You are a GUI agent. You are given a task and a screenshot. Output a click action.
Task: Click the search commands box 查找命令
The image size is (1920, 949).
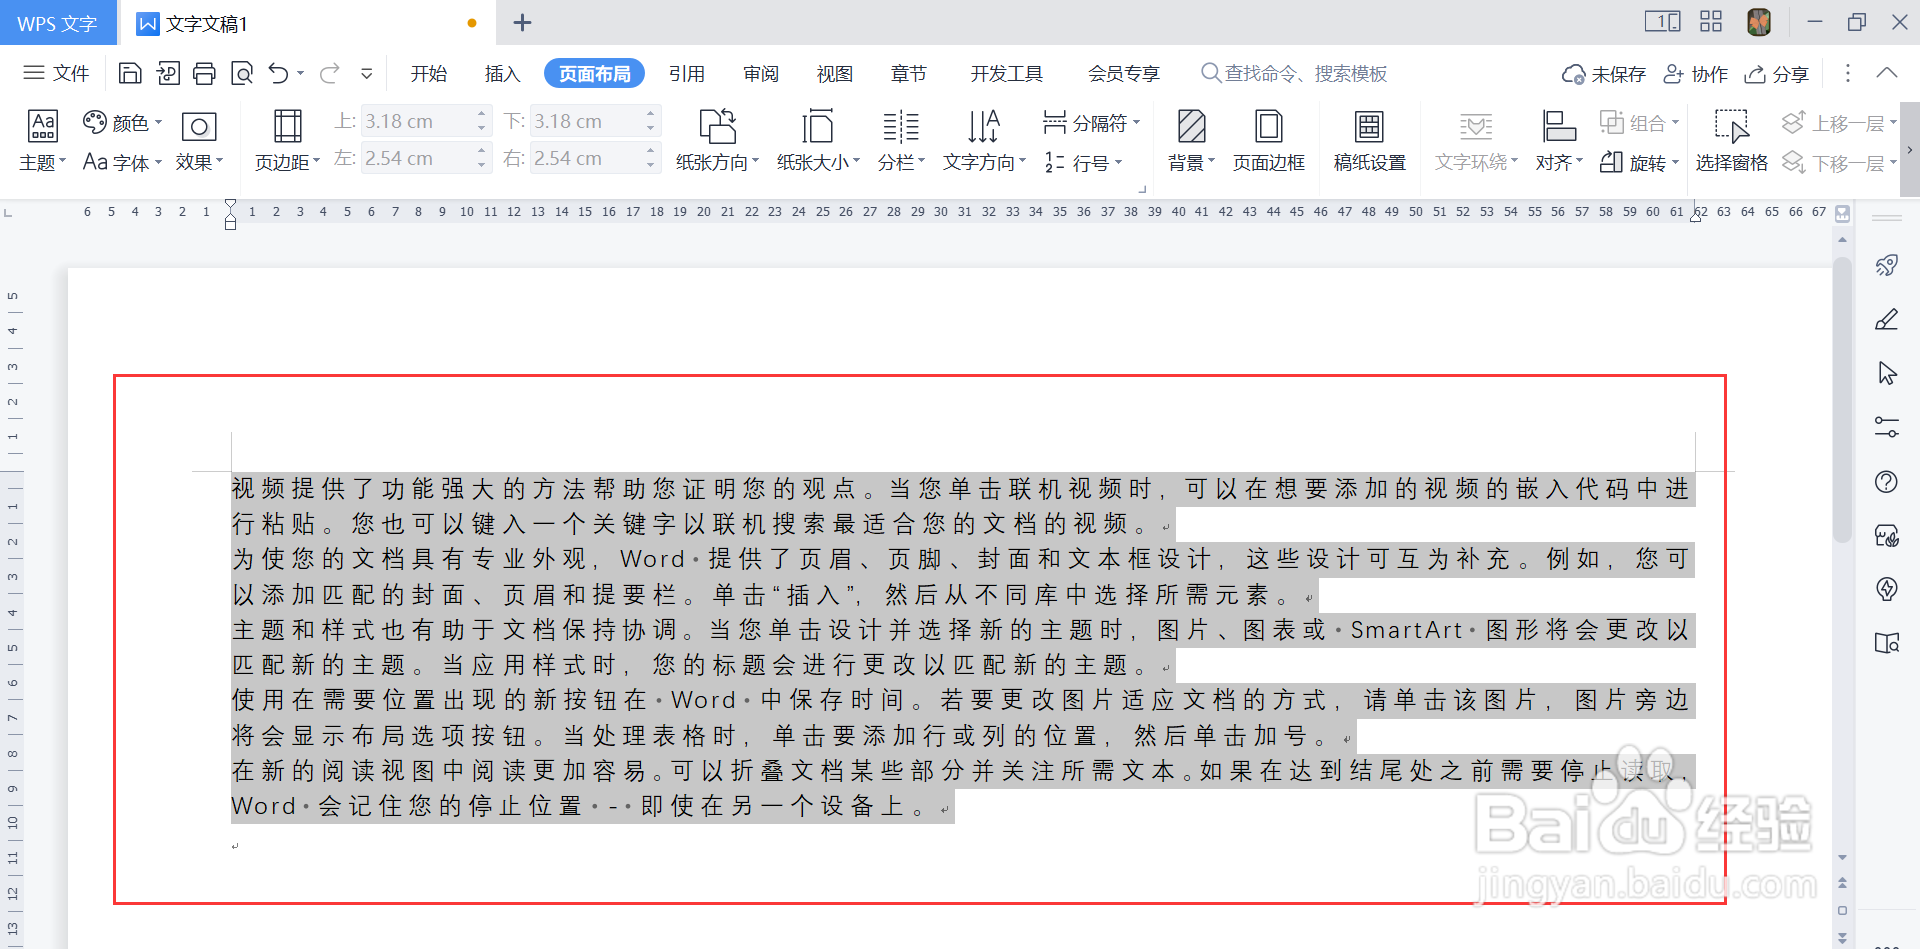(x=1294, y=73)
